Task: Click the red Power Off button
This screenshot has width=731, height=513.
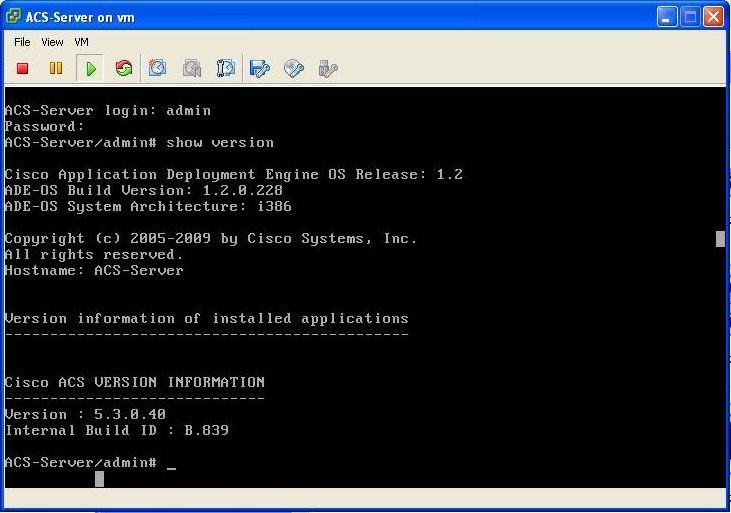Action: tap(23, 68)
